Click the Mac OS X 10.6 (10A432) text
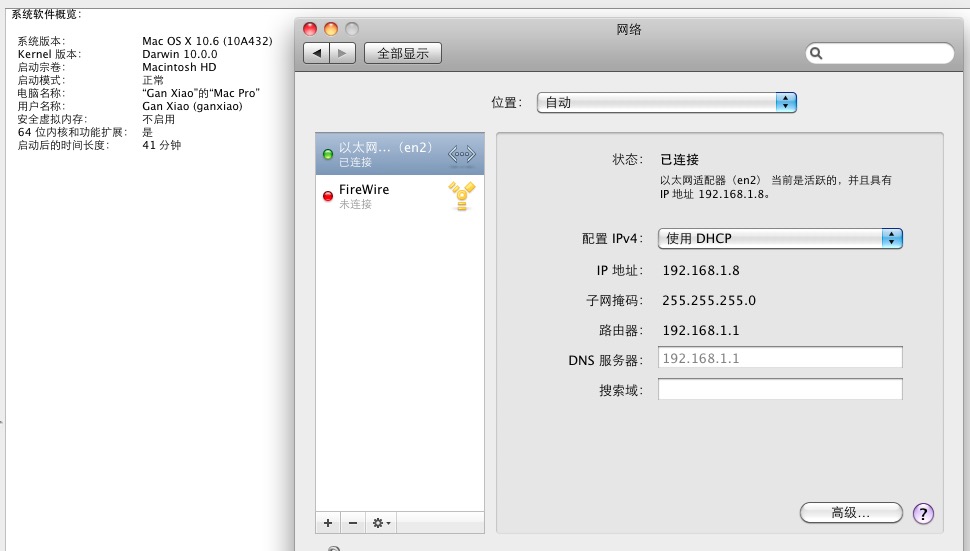 (x=207, y=41)
